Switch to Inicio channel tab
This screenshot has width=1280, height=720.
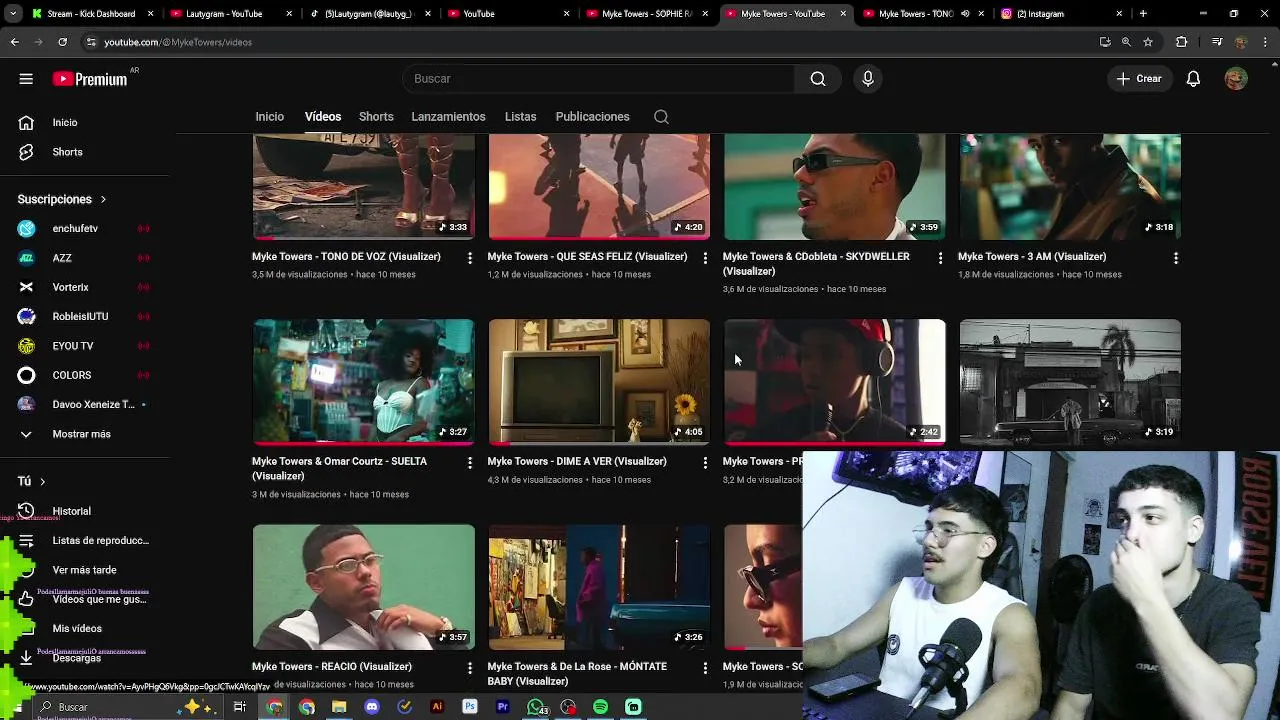(x=269, y=117)
